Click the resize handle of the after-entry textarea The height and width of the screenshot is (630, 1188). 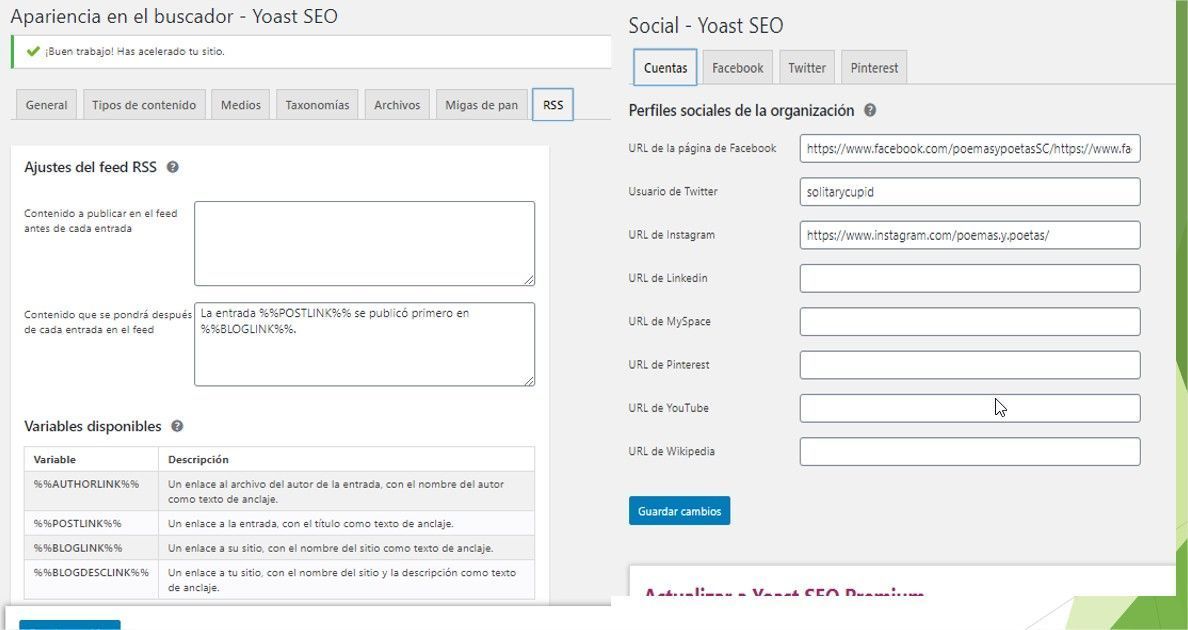click(529, 380)
